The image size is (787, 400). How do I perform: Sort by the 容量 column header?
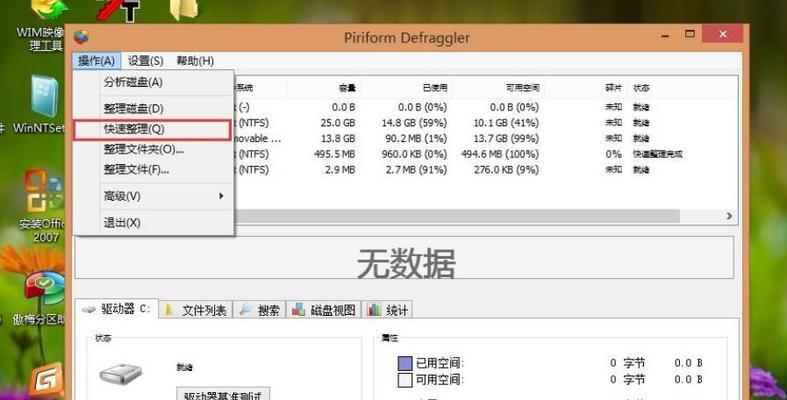[324, 88]
